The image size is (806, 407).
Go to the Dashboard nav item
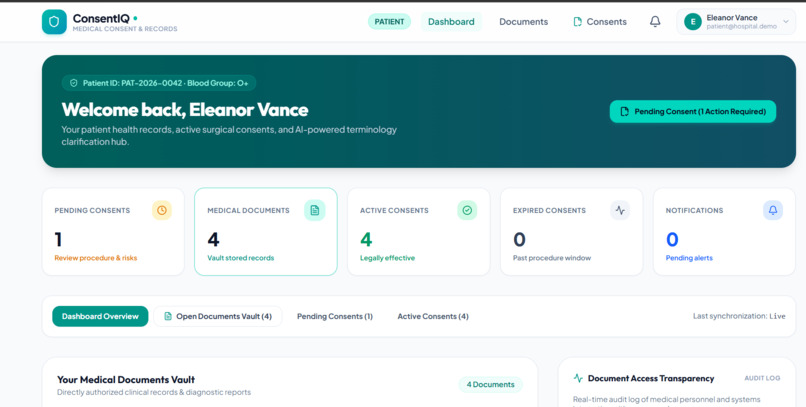[451, 22]
